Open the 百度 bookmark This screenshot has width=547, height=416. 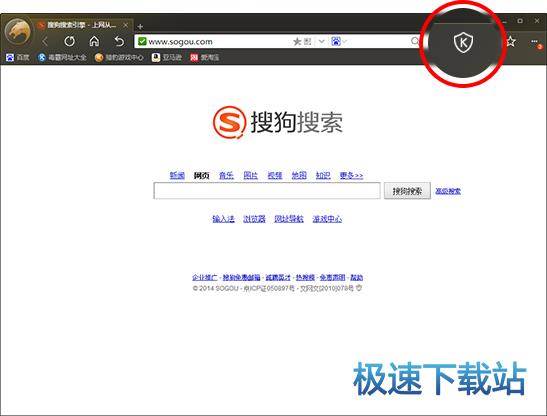(18, 57)
